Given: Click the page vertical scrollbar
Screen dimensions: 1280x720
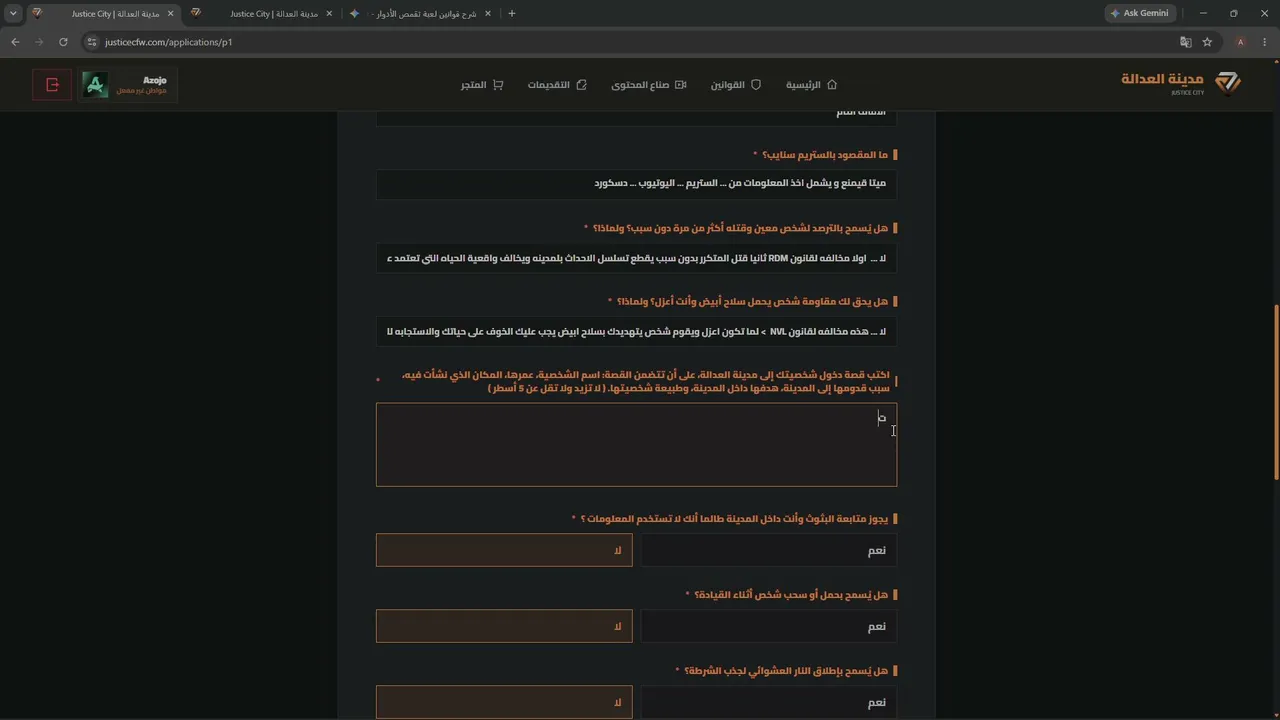Looking at the screenshot, I should [1275, 390].
